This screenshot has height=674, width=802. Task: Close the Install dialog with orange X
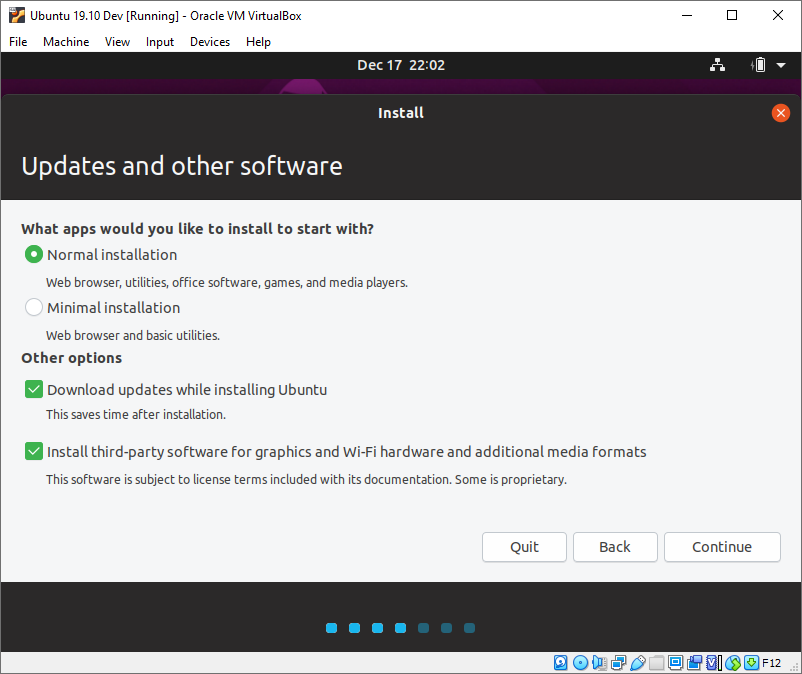pos(781,113)
